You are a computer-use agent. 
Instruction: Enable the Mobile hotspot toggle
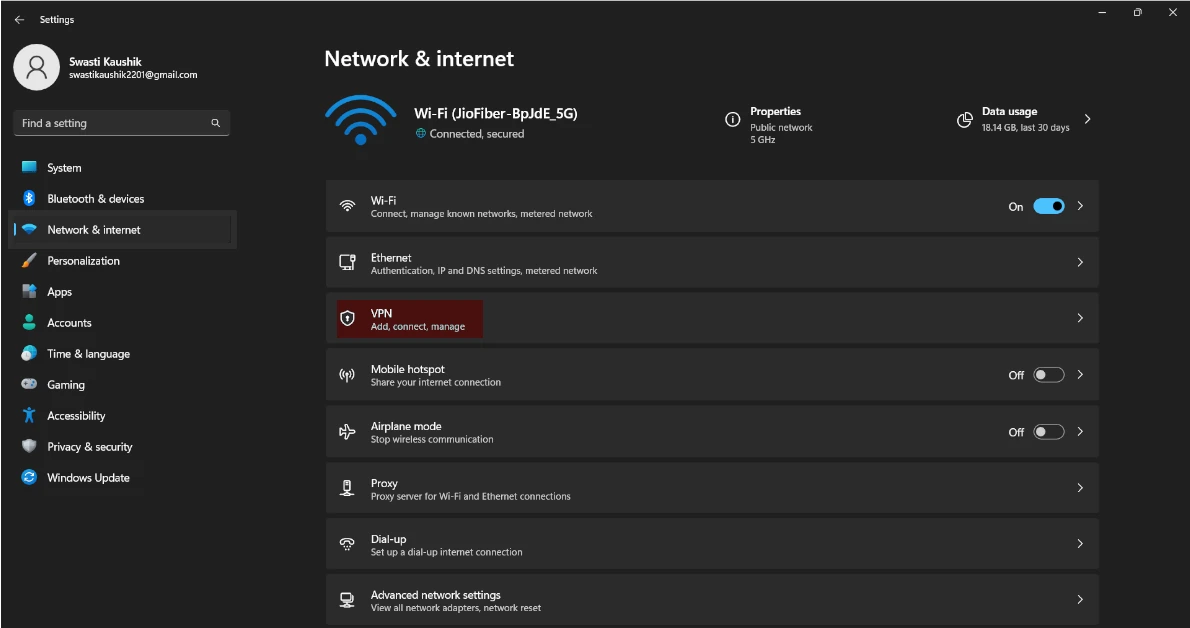(1048, 375)
